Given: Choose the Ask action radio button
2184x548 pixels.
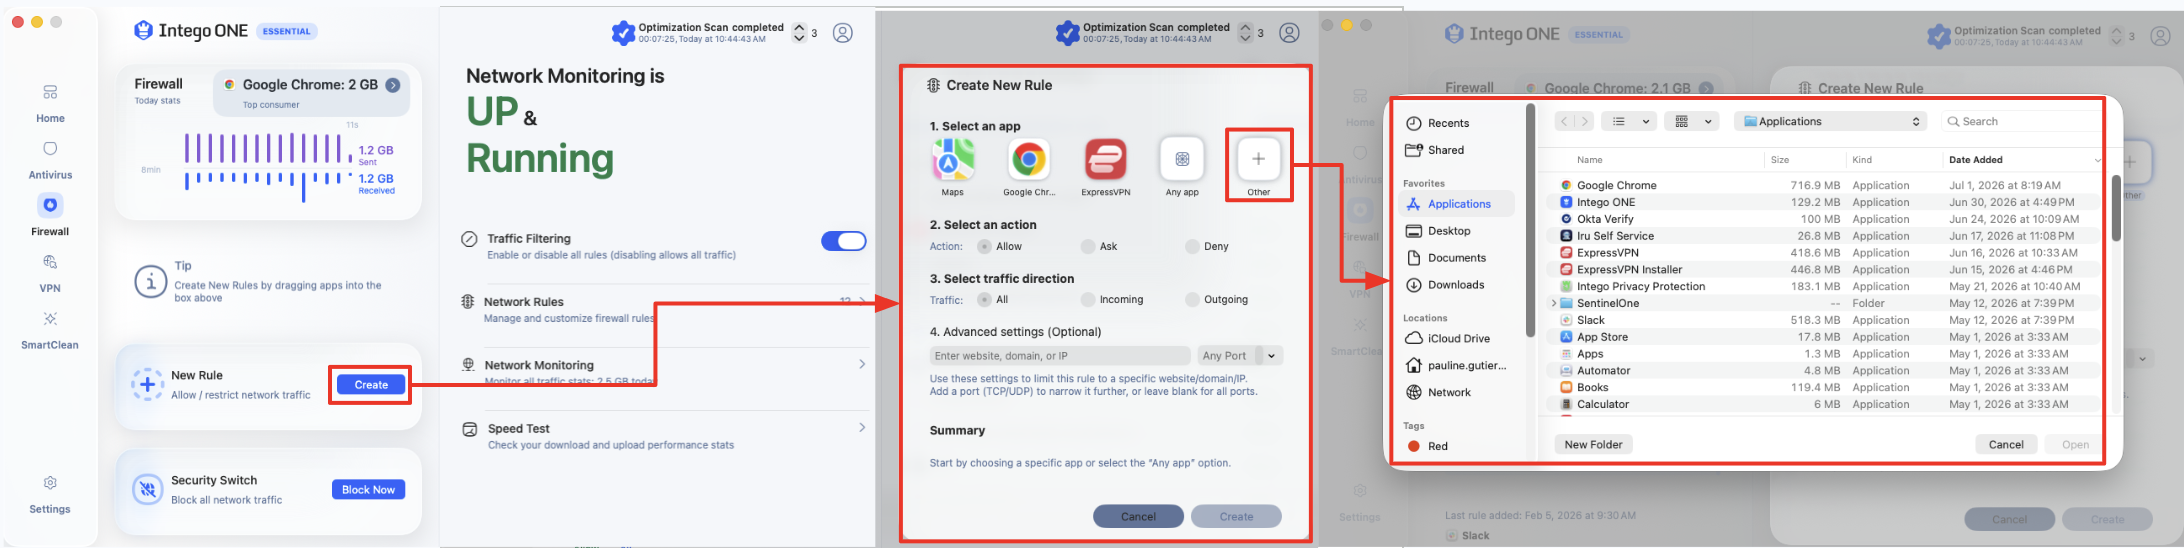Looking at the screenshot, I should click(x=1088, y=246).
